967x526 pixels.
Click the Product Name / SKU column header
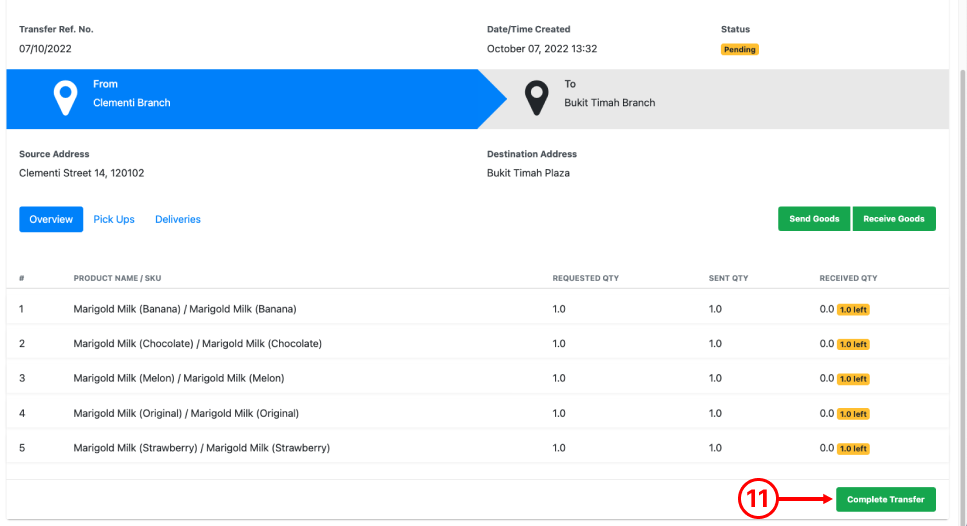coord(117,278)
